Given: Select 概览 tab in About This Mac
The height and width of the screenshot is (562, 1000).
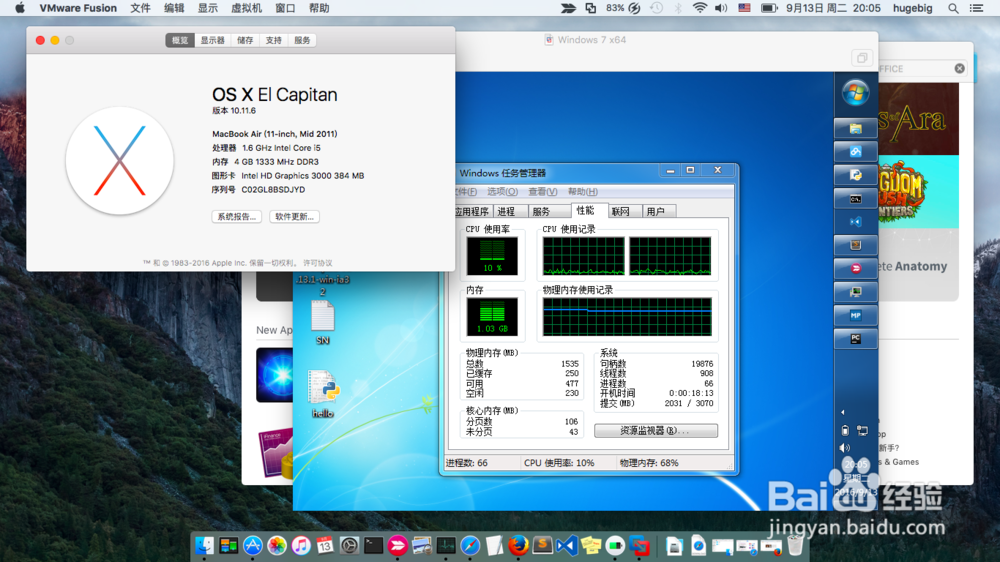Looking at the screenshot, I should coord(180,40).
